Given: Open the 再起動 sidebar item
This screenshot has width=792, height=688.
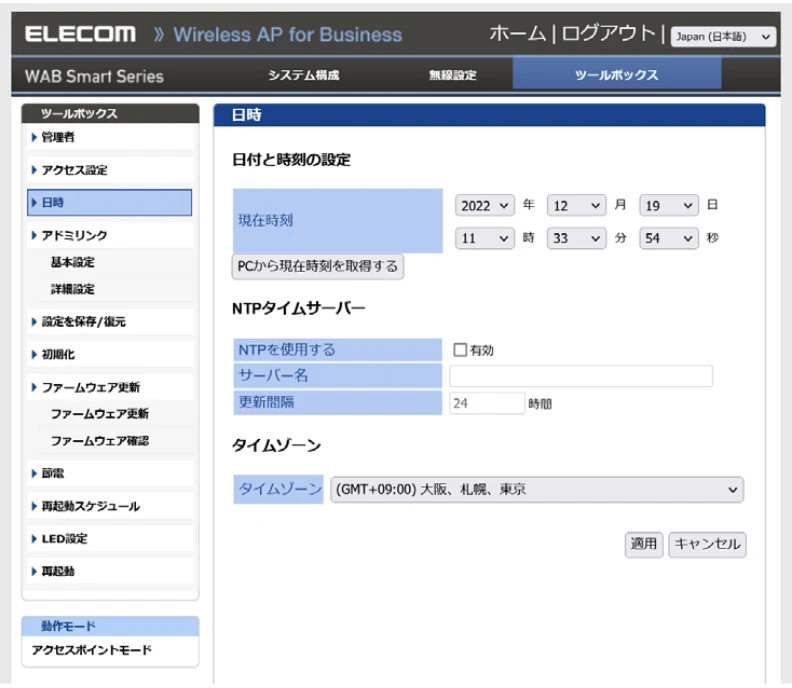Looking at the screenshot, I should tap(110, 571).
